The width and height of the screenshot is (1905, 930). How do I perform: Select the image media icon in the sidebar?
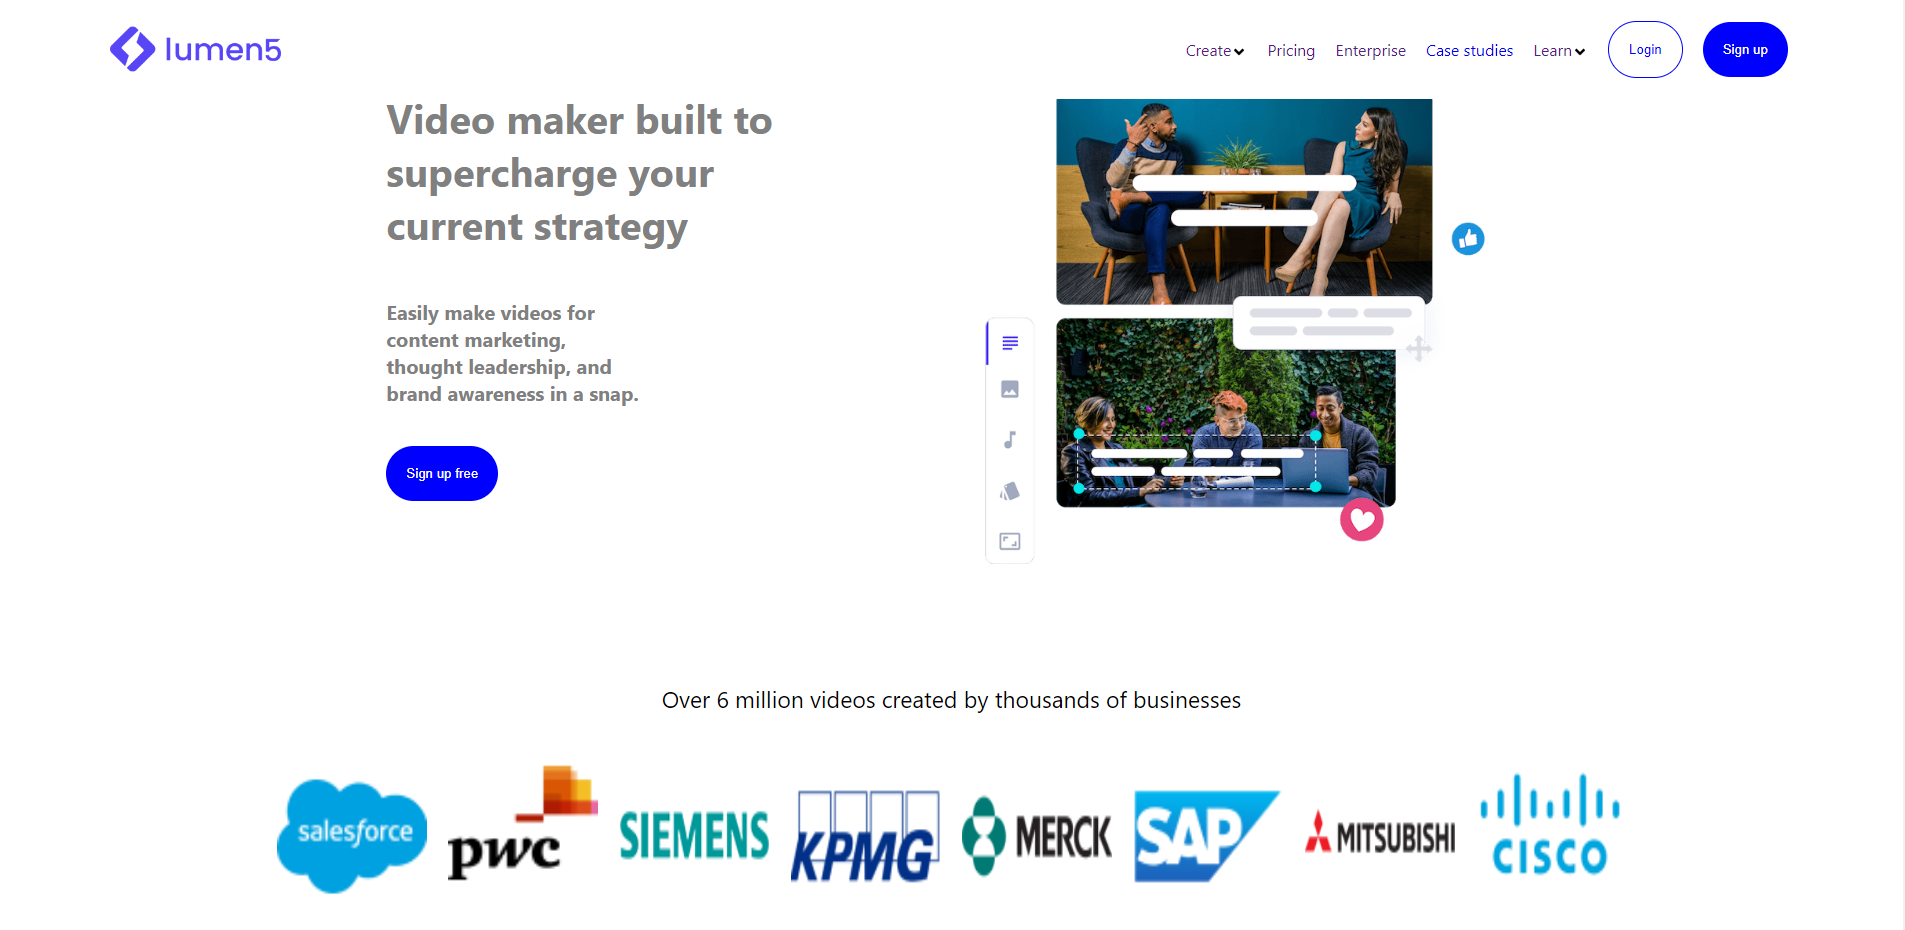pos(1010,389)
